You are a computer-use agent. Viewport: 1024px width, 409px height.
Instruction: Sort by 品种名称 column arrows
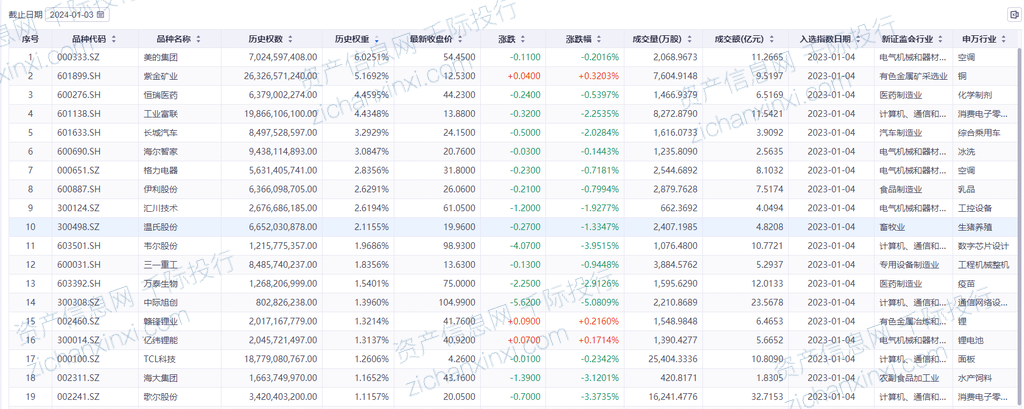199,39
